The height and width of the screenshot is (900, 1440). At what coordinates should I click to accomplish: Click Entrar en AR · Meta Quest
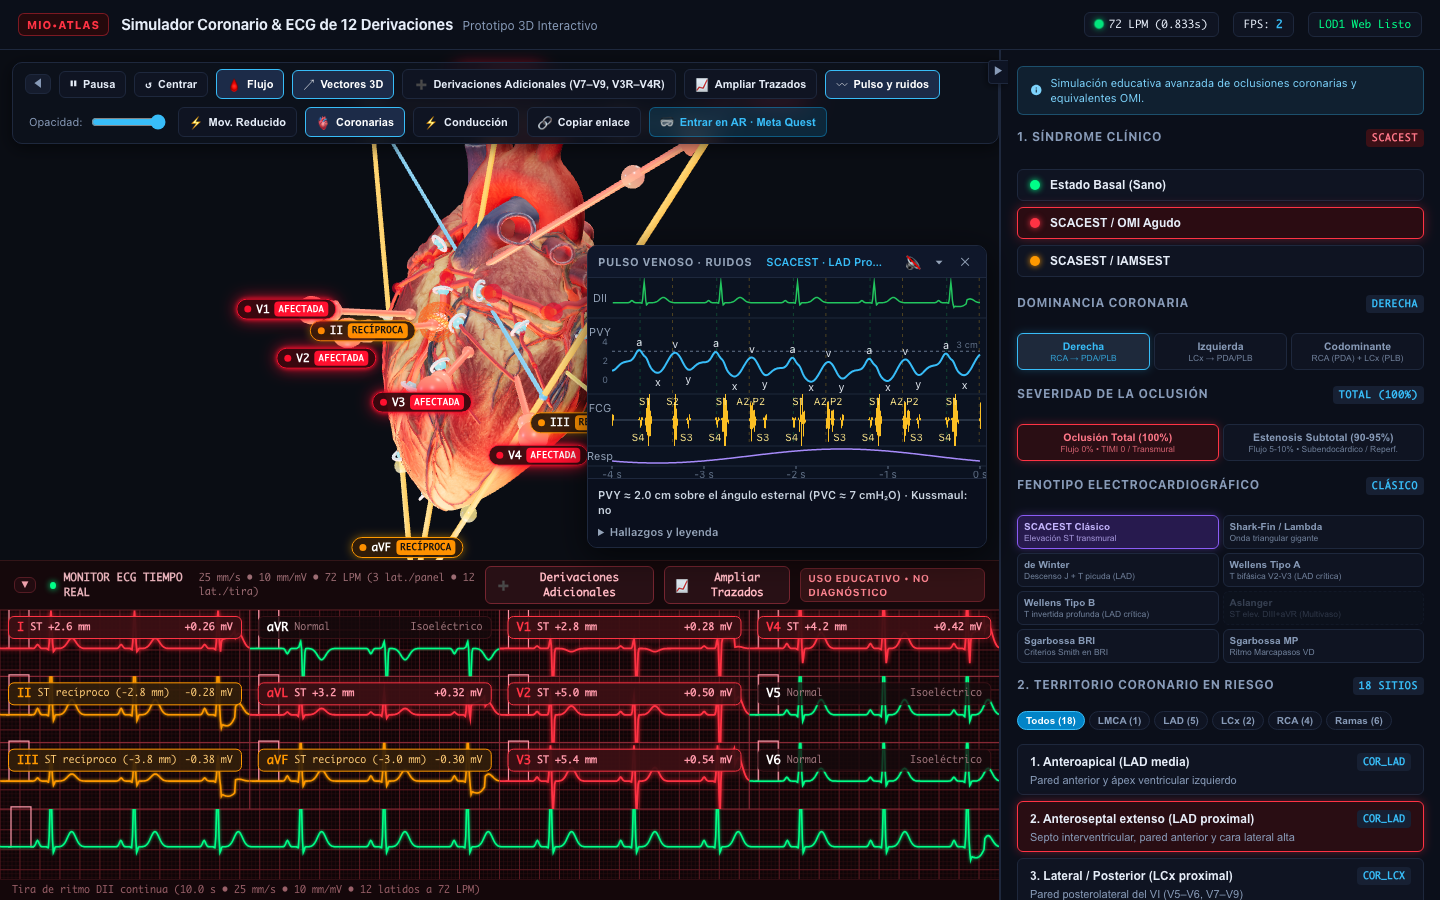pyautogui.click(x=738, y=122)
